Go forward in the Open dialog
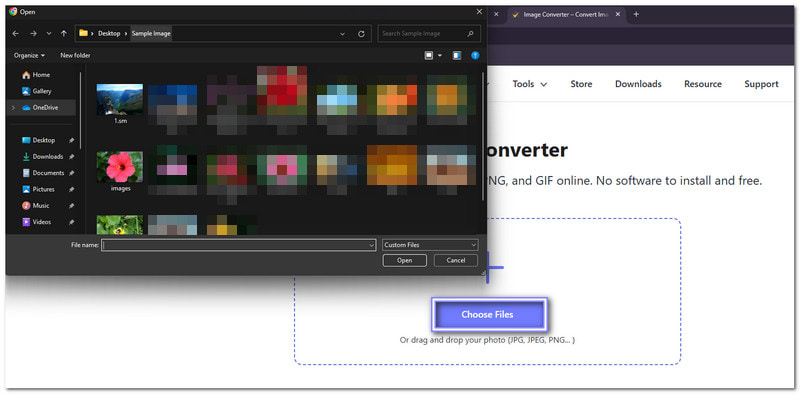The width and height of the screenshot is (800, 394). tap(33, 34)
